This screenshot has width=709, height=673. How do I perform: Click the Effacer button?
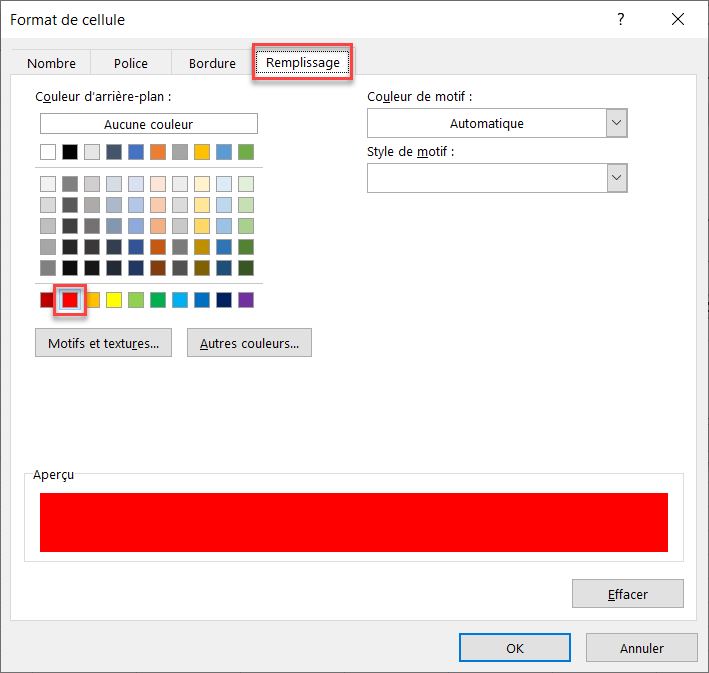(x=628, y=594)
